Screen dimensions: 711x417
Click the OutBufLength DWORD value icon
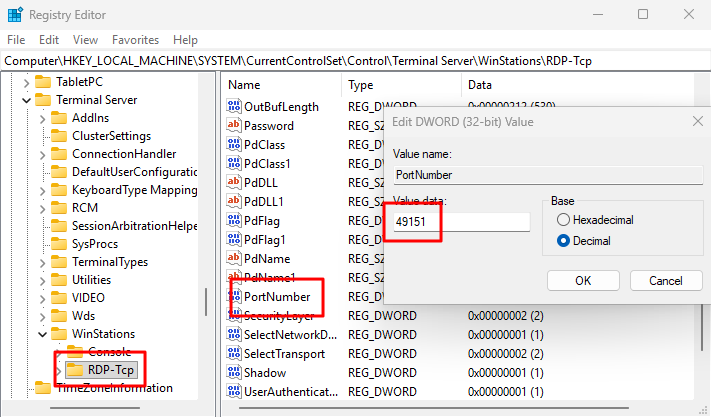[234, 107]
